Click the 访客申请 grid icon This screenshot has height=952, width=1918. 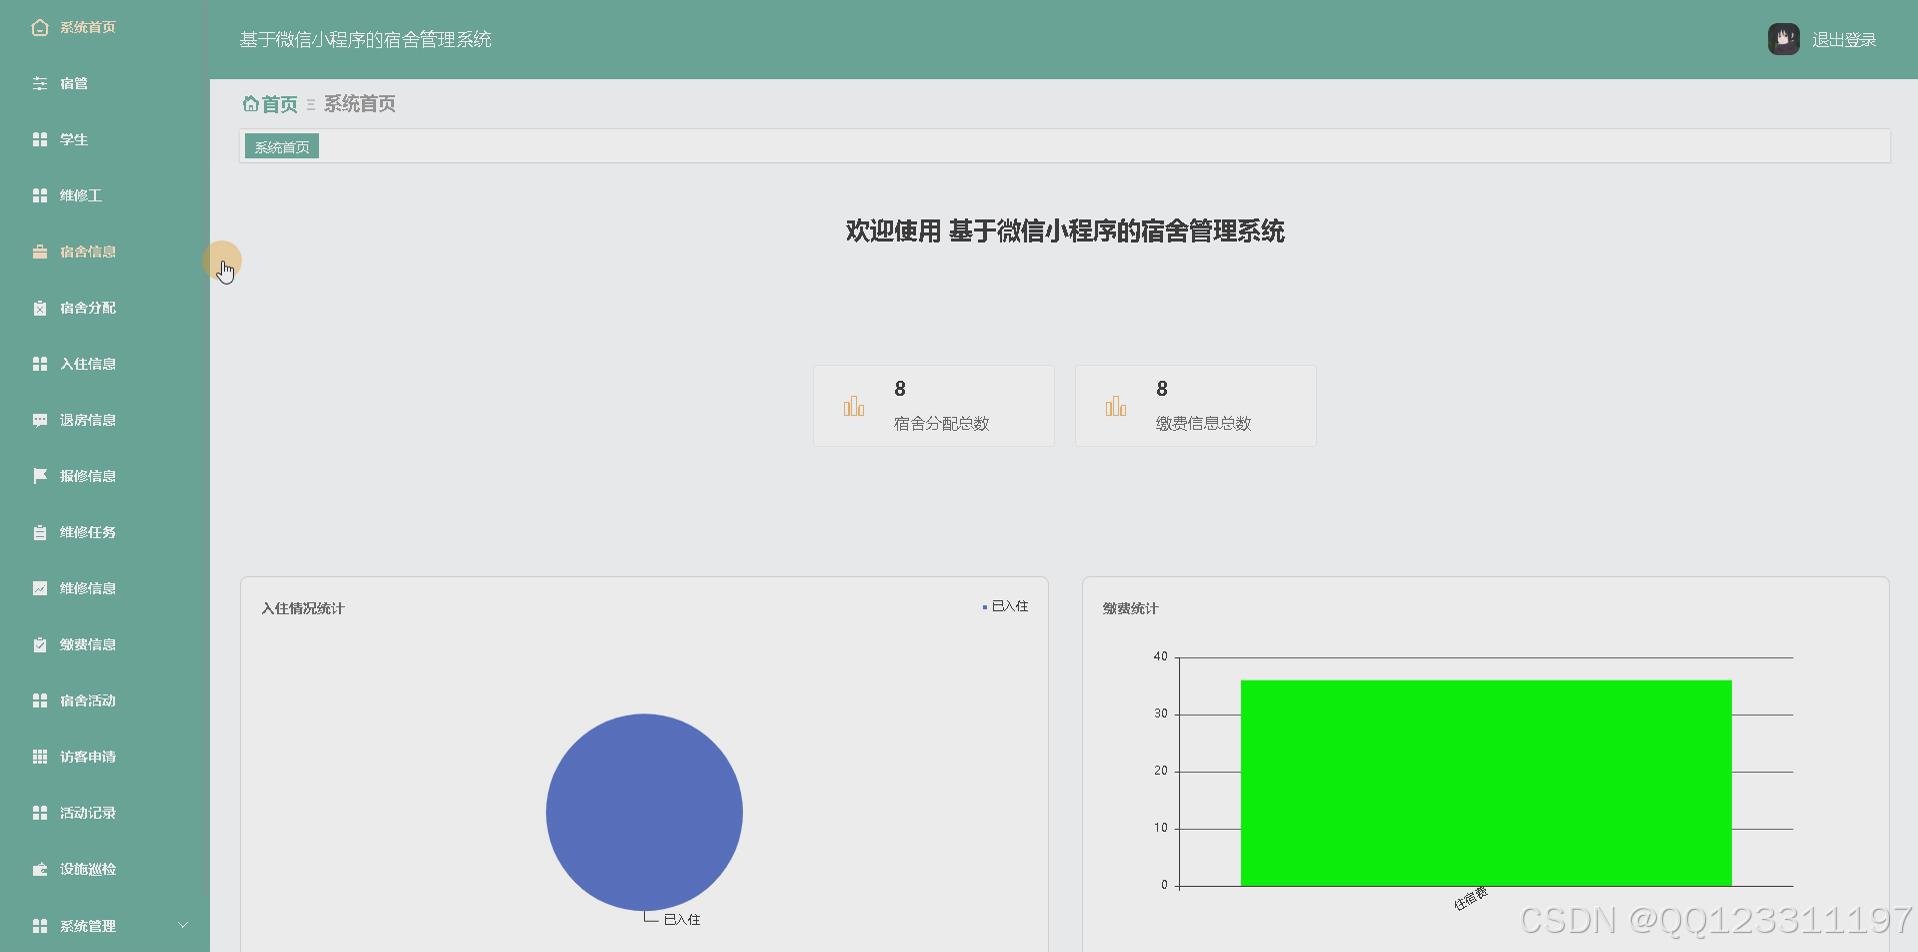tap(40, 756)
